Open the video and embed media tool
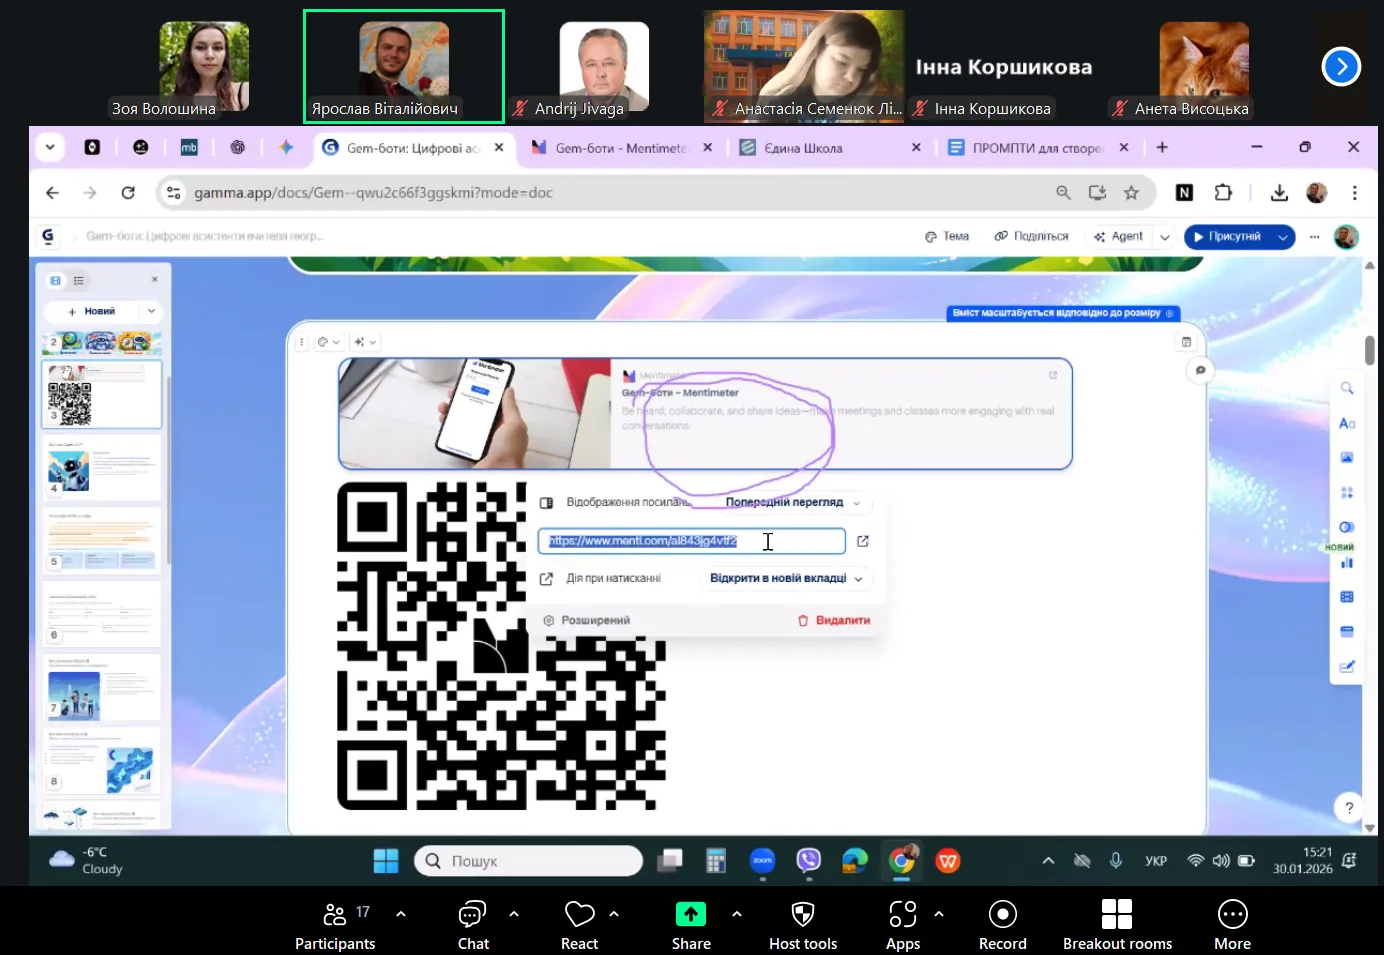This screenshot has width=1384, height=955. (x=1347, y=597)
